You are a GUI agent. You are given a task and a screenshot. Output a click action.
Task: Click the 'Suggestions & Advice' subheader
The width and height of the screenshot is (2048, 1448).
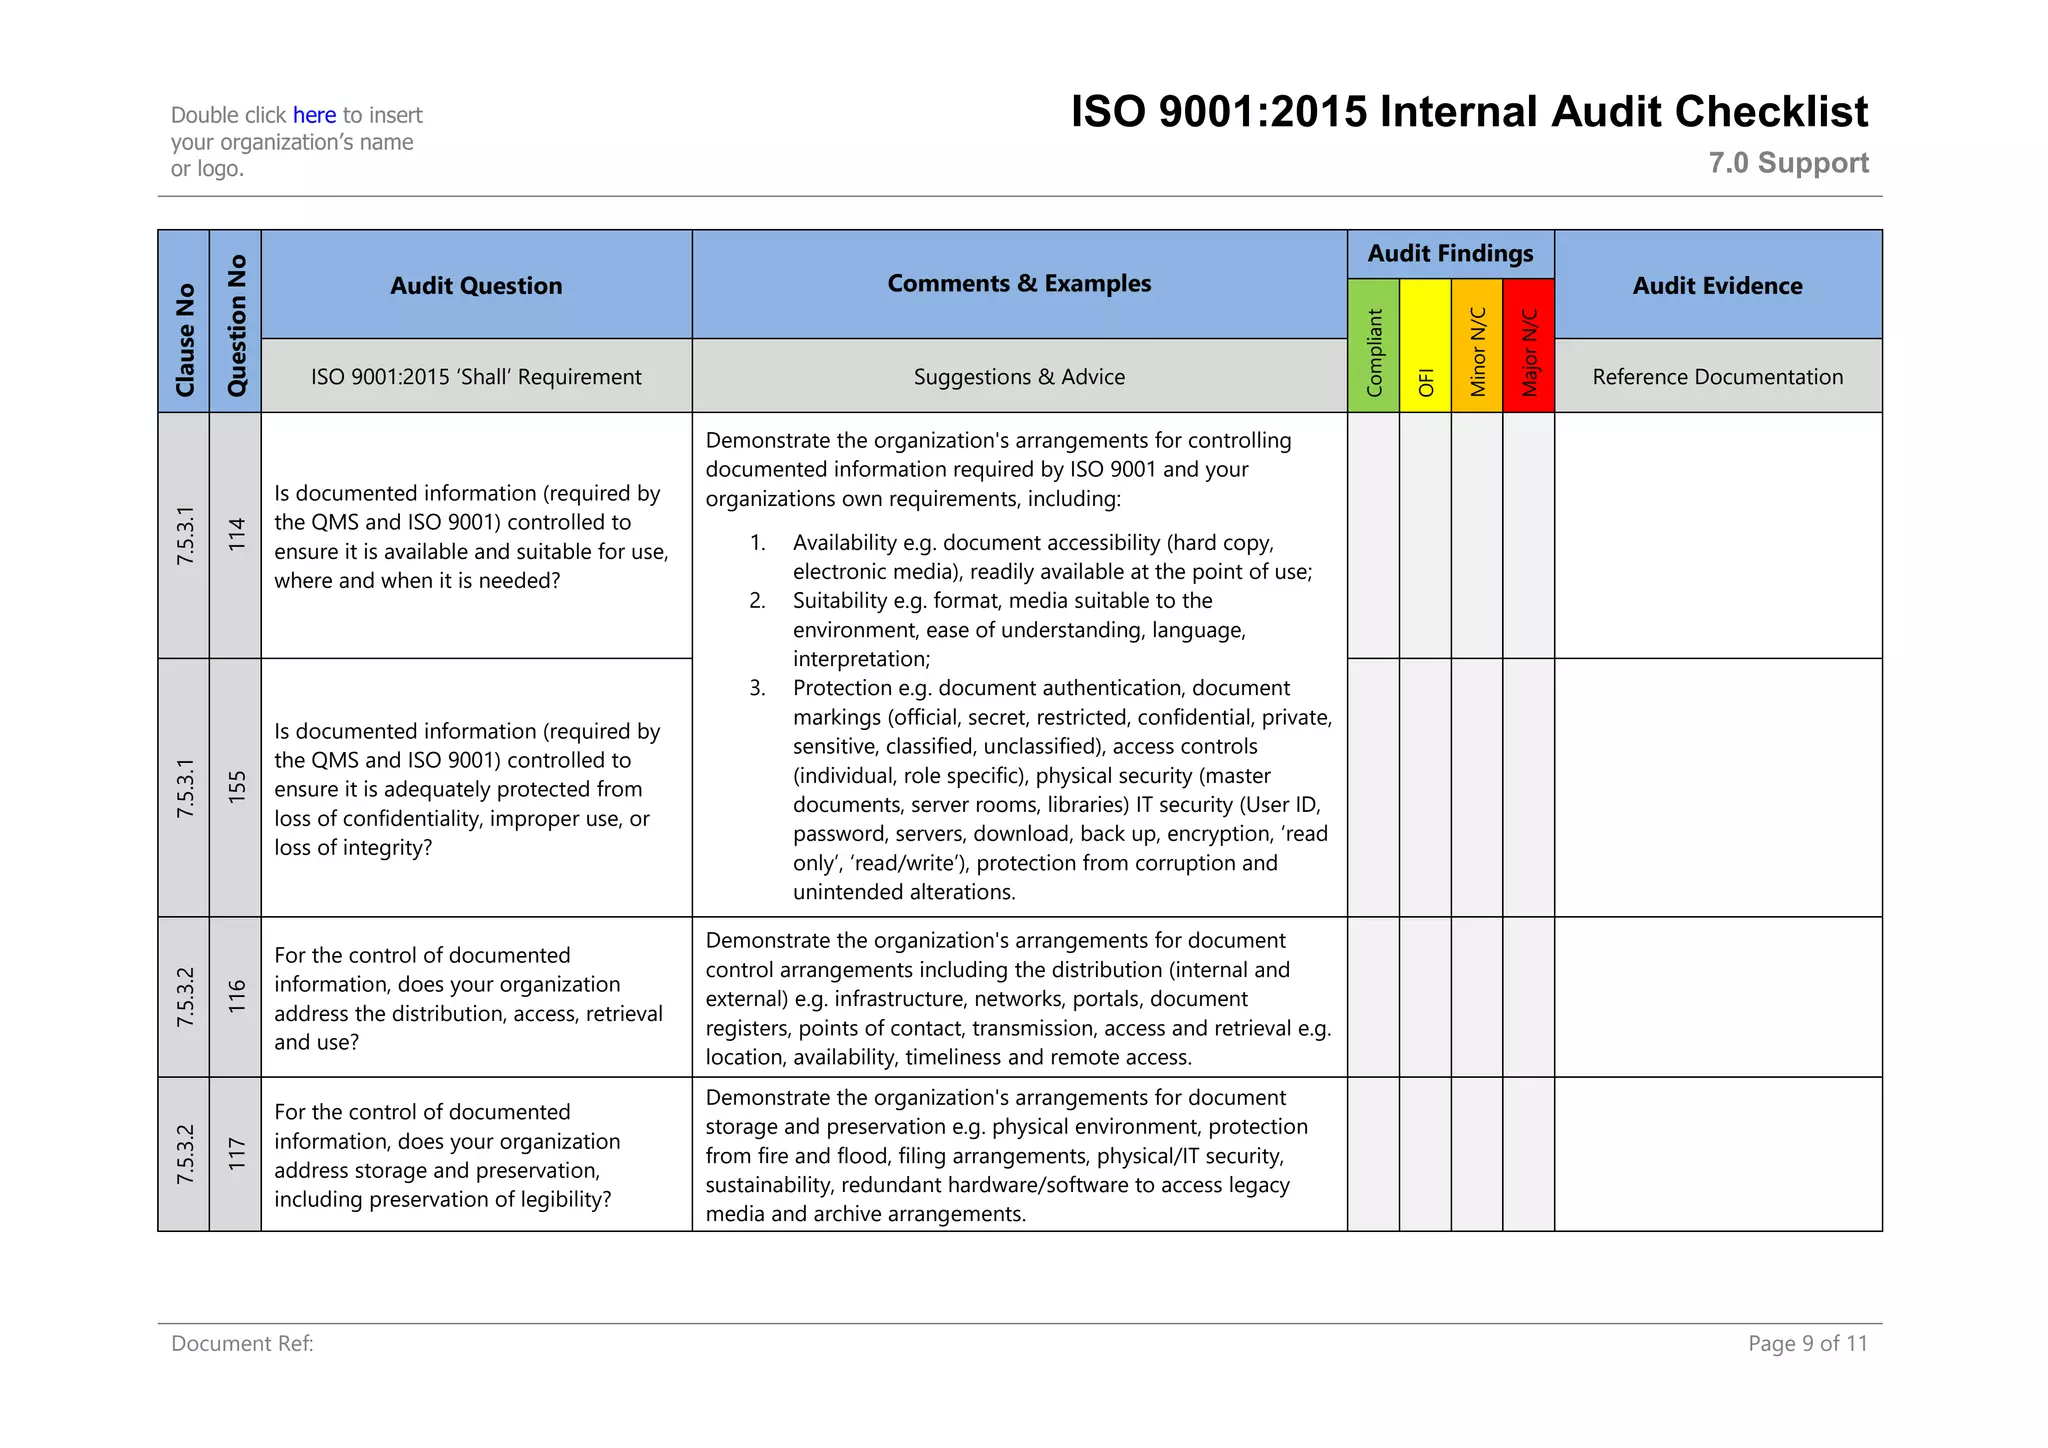1019,377
